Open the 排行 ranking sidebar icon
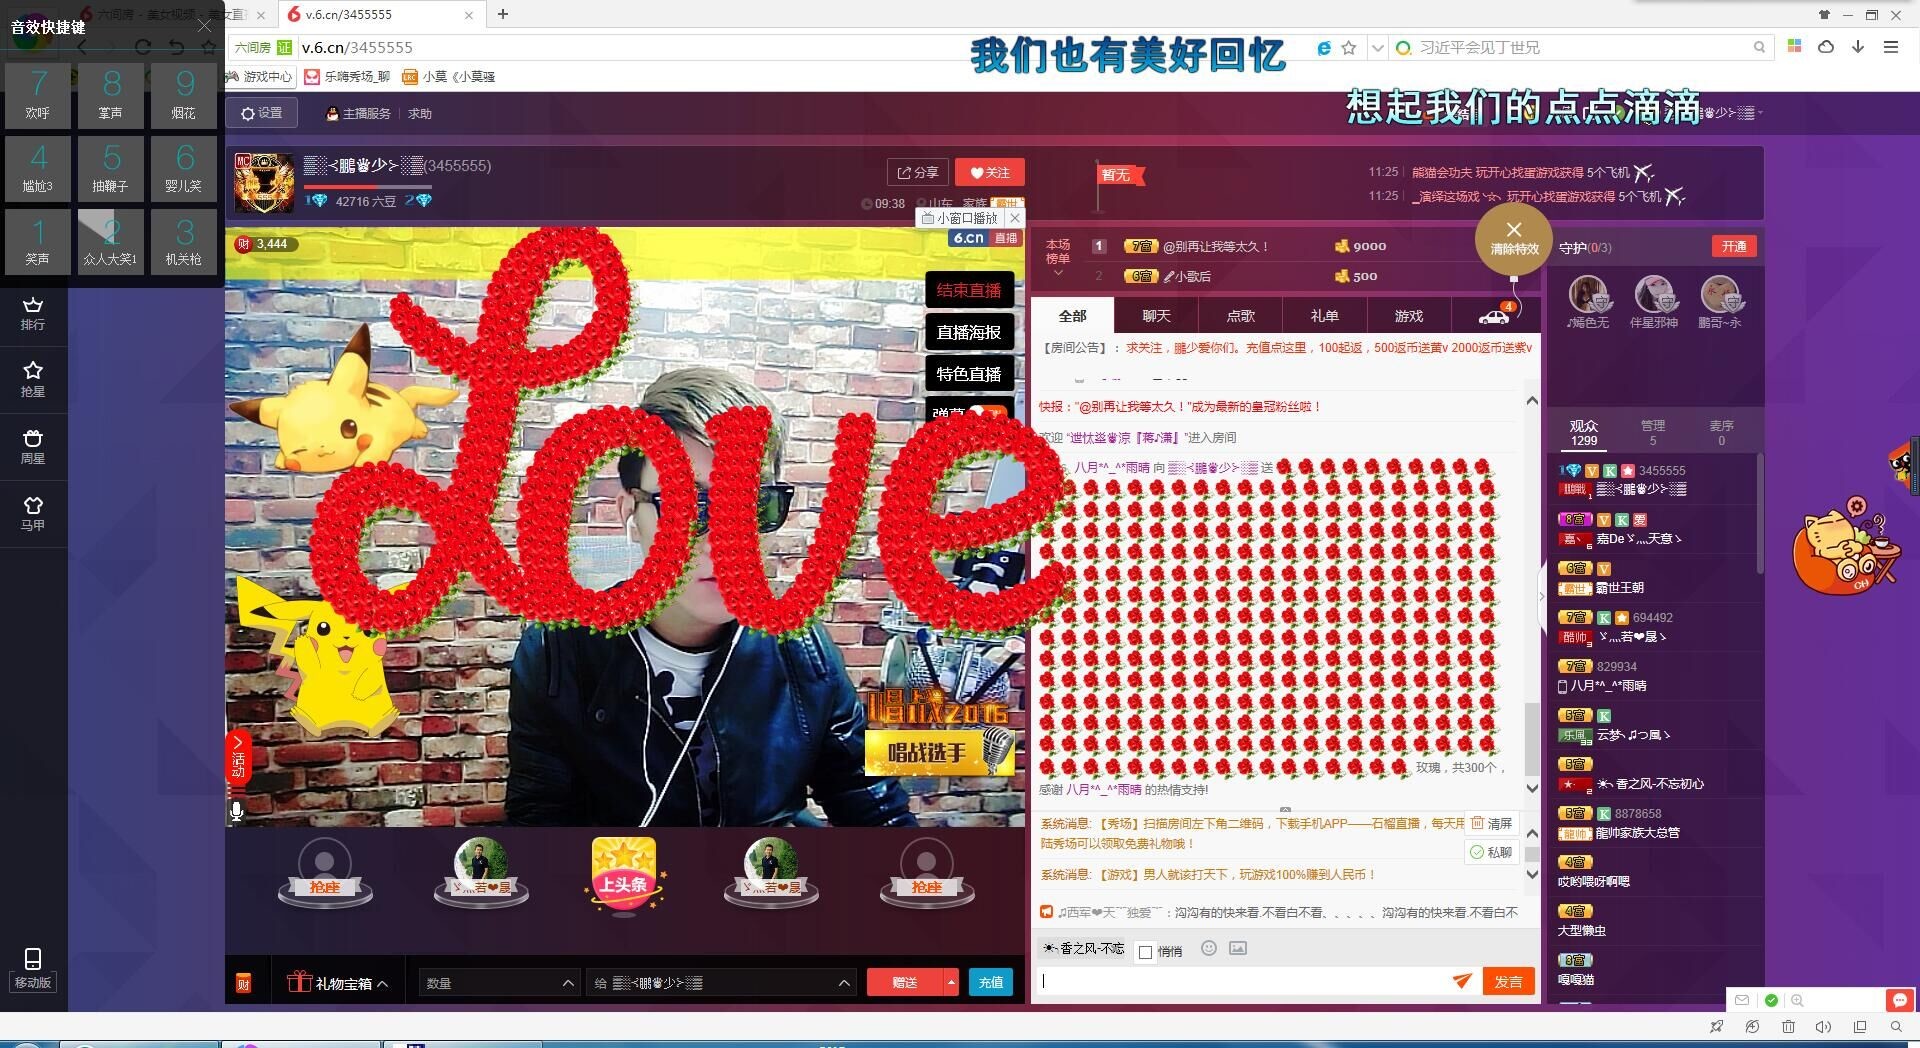Viewport: 1920px width, 1048px height. (x=33, y=313)
